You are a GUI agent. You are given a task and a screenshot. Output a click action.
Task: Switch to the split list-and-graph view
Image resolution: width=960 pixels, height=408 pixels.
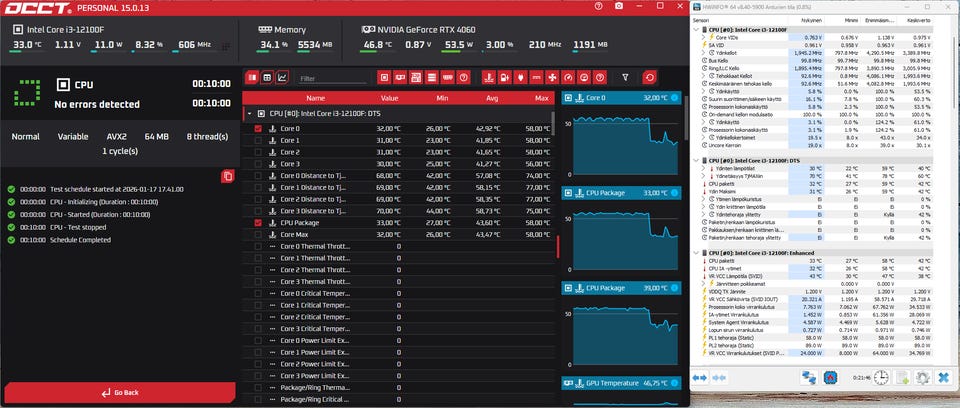pos(252,78)
